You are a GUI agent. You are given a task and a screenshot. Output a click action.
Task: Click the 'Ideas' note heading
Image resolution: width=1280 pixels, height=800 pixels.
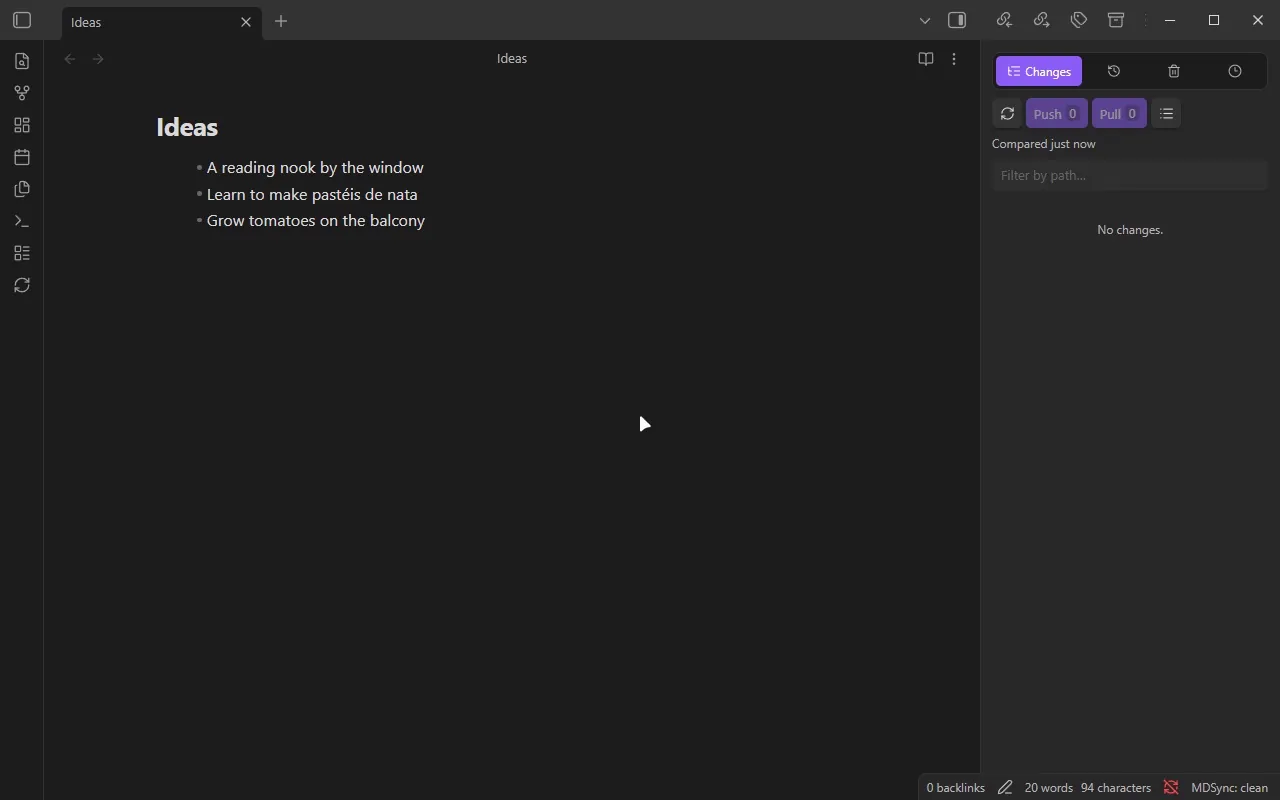tap(187, 127)
